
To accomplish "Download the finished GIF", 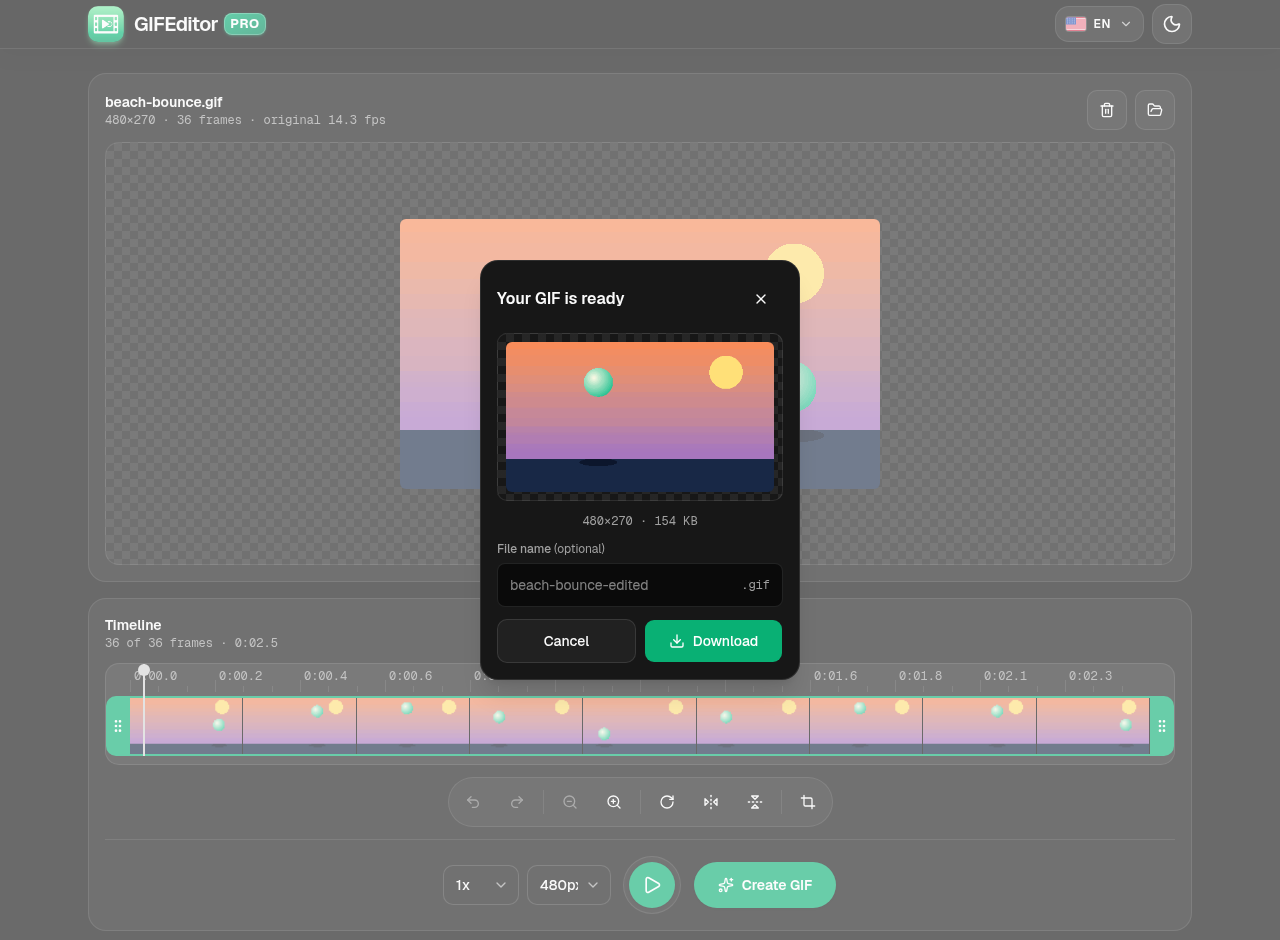I will 714,641.
